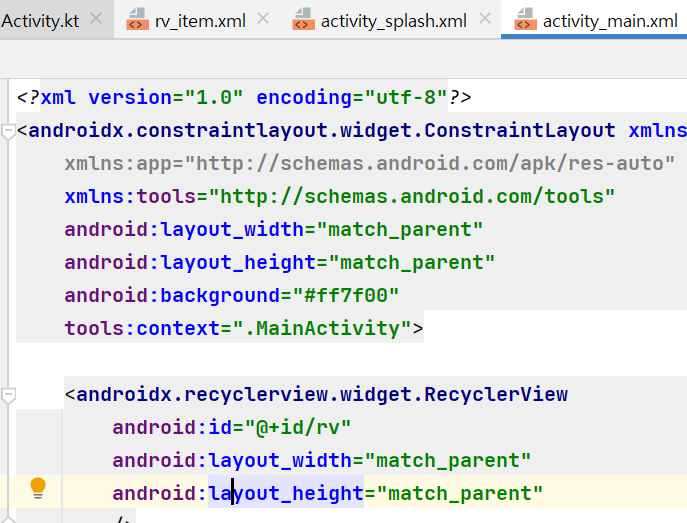
Task: Click the androidx.recyclerview.widget.RecyclerView tag name
Action: [x=322, y=394]
